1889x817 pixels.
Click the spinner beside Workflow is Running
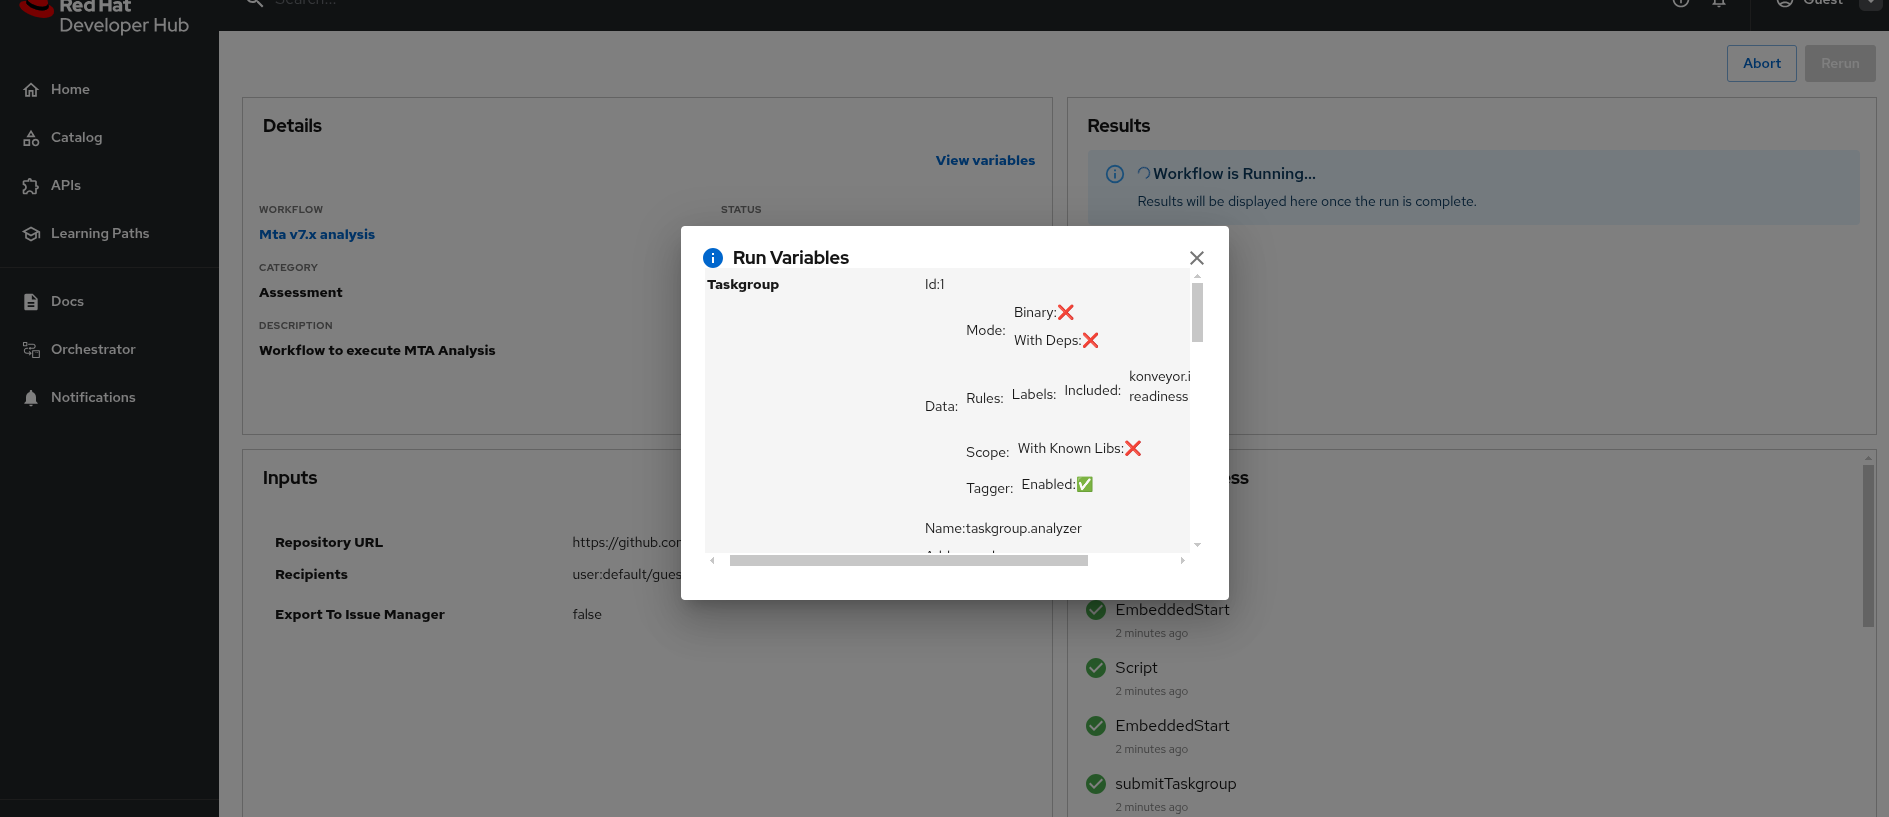(x=1144, y=174)
